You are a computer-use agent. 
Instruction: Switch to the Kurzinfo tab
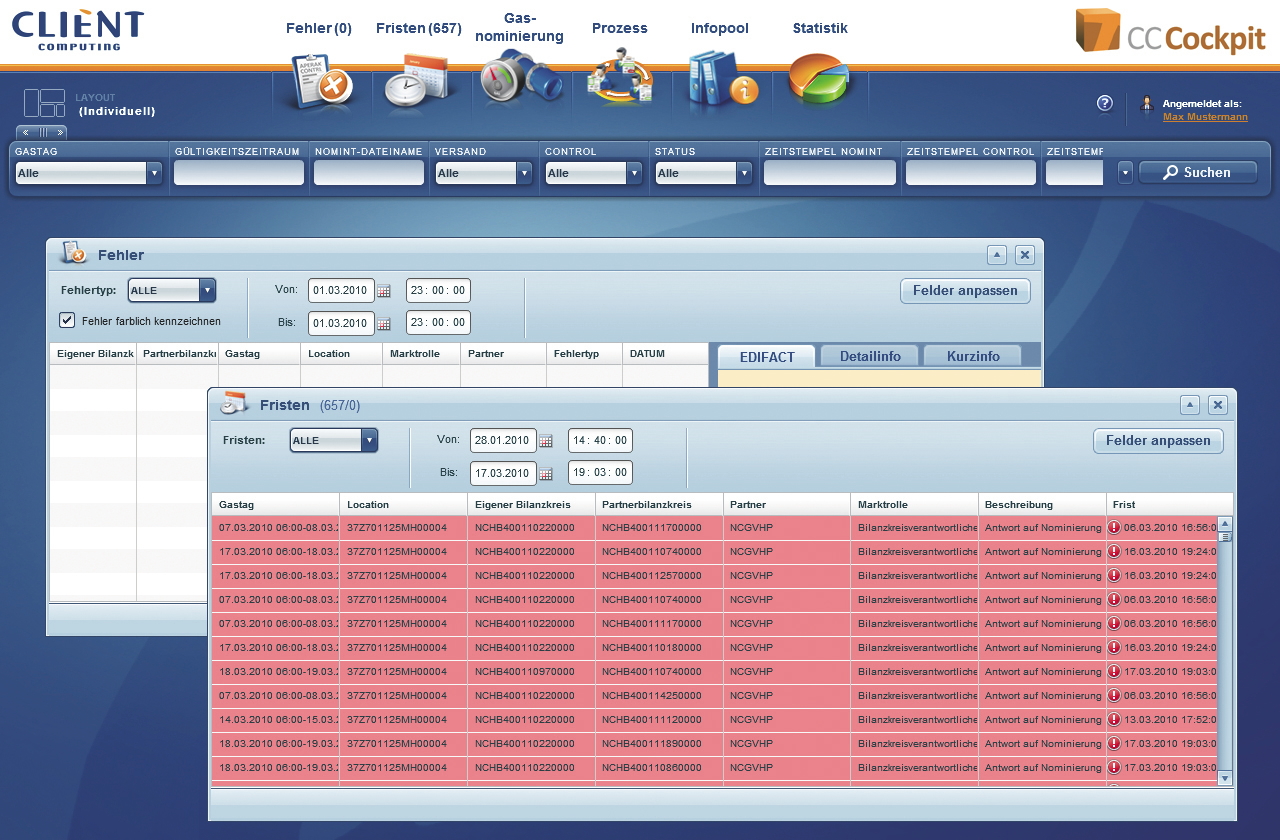(x=972, y=356)
